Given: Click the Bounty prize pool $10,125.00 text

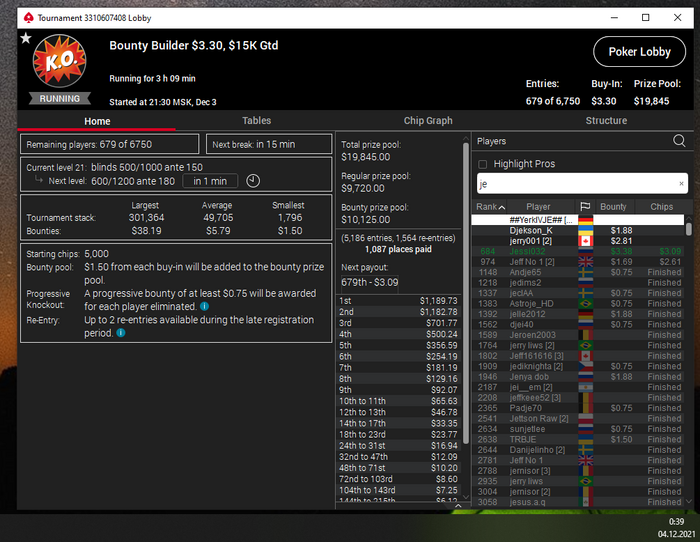Looking at the screenshot, I should [375, 213].
